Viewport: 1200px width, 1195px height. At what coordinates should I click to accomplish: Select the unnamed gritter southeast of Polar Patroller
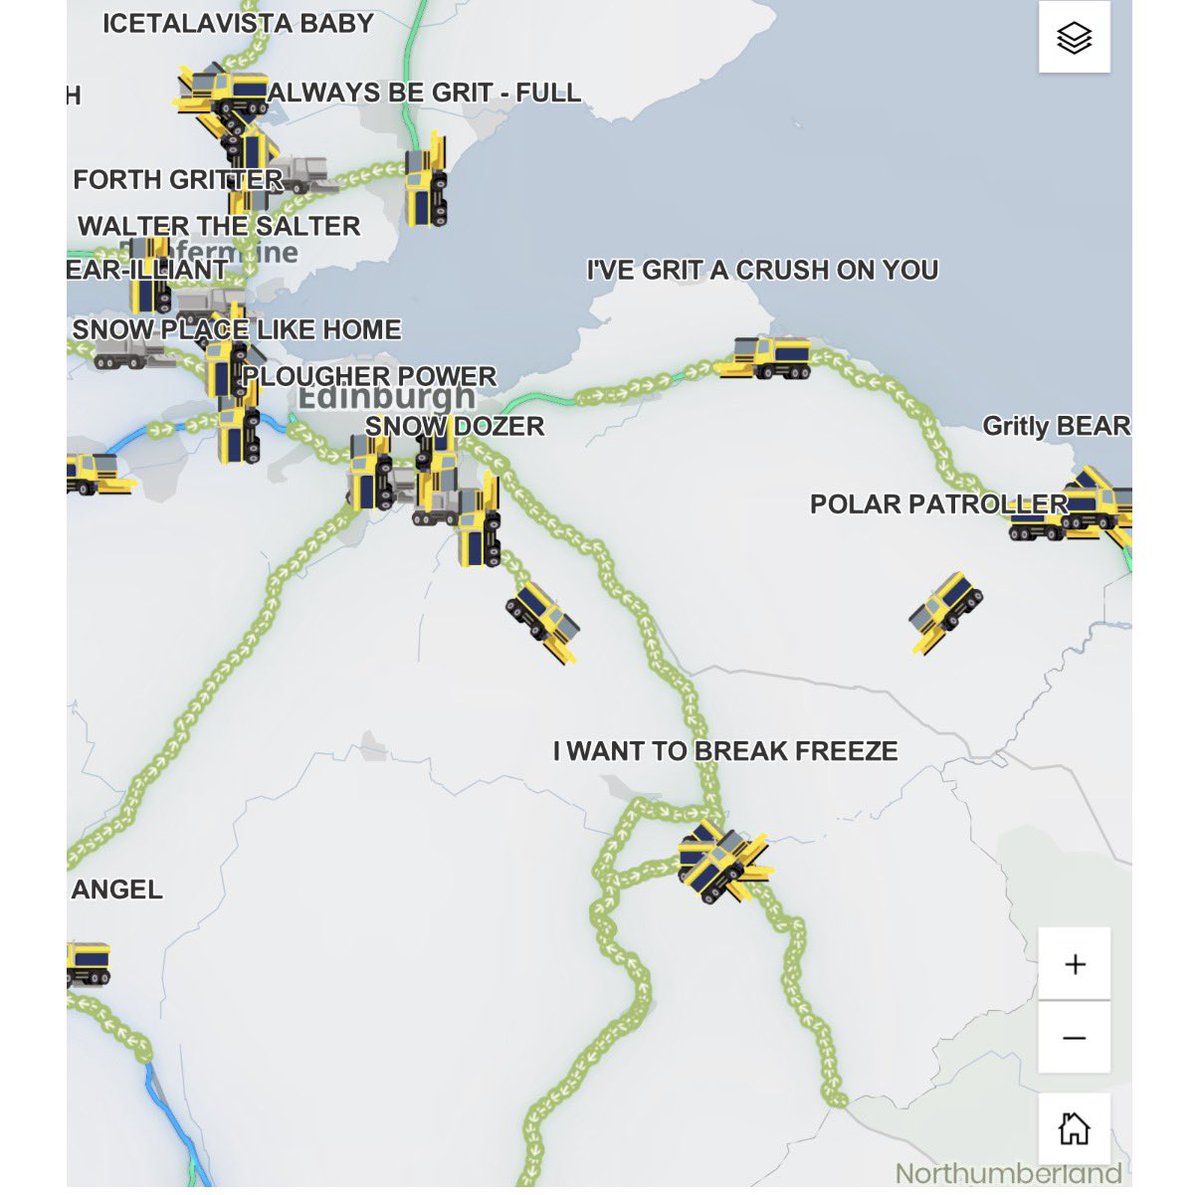coord(945,612)
